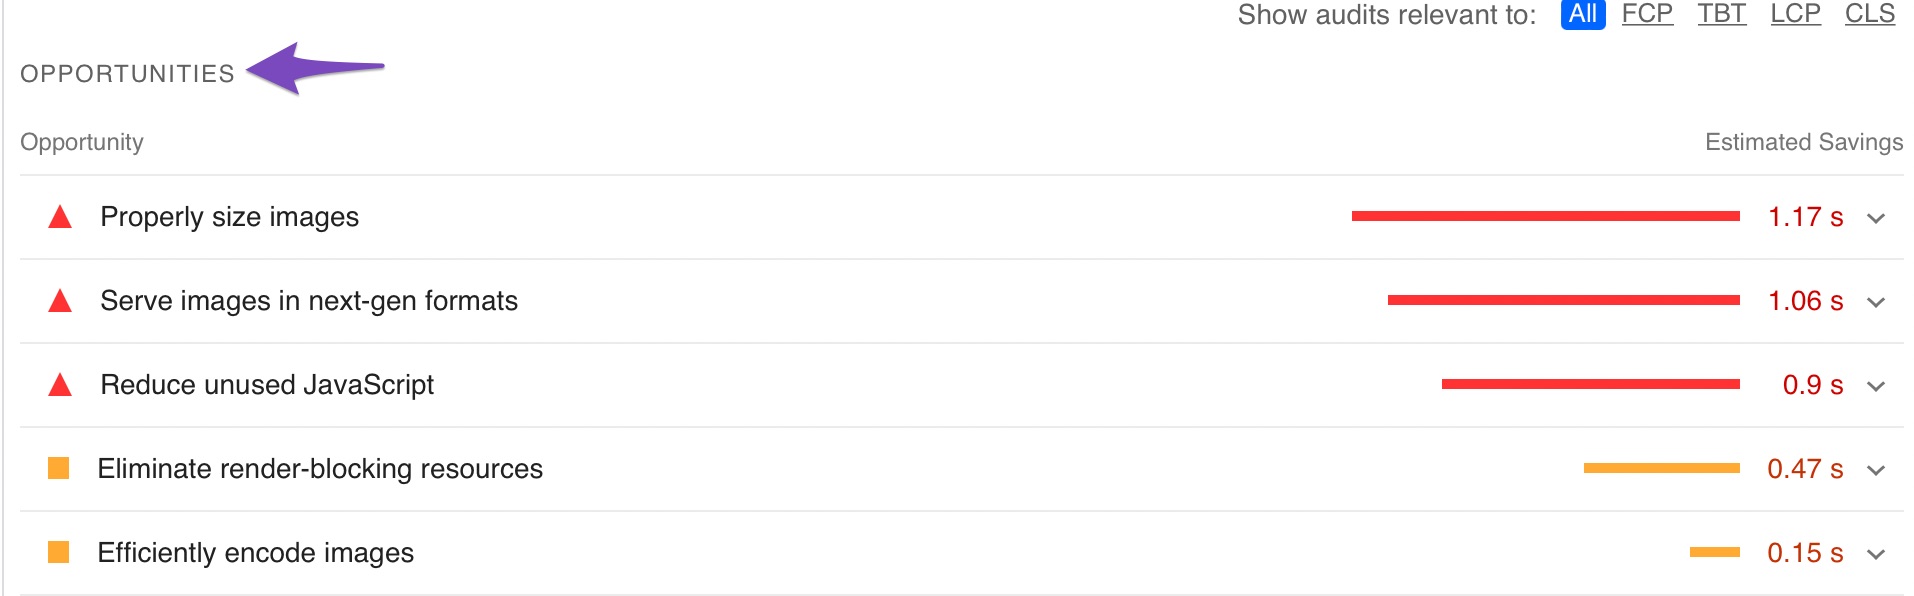Image resolution: width=1914 pixels, height=596 pixels.
Task: Click the 0.47 s estimated savings value
Action: click(1805, 469)
